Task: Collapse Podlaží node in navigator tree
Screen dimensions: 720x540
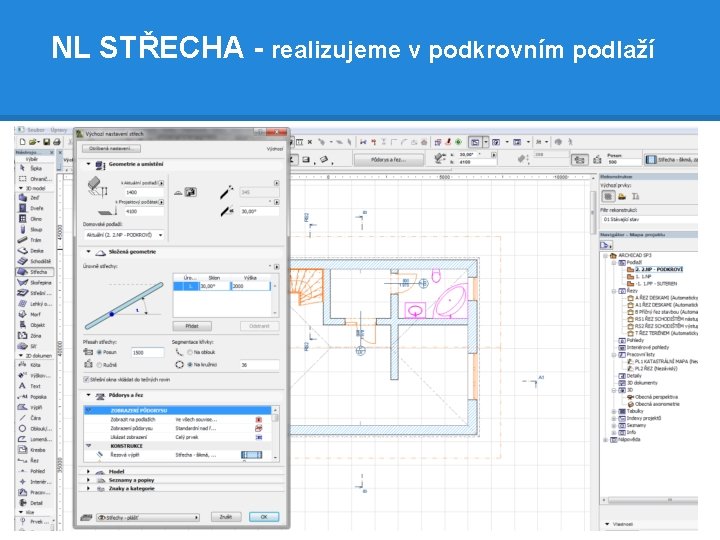Action: 613,263
